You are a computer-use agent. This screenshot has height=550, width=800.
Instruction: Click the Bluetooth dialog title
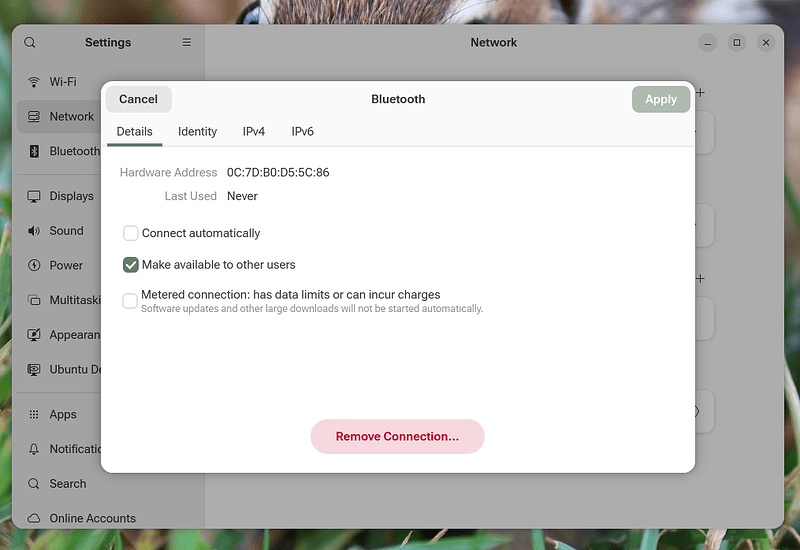[398, 99]
